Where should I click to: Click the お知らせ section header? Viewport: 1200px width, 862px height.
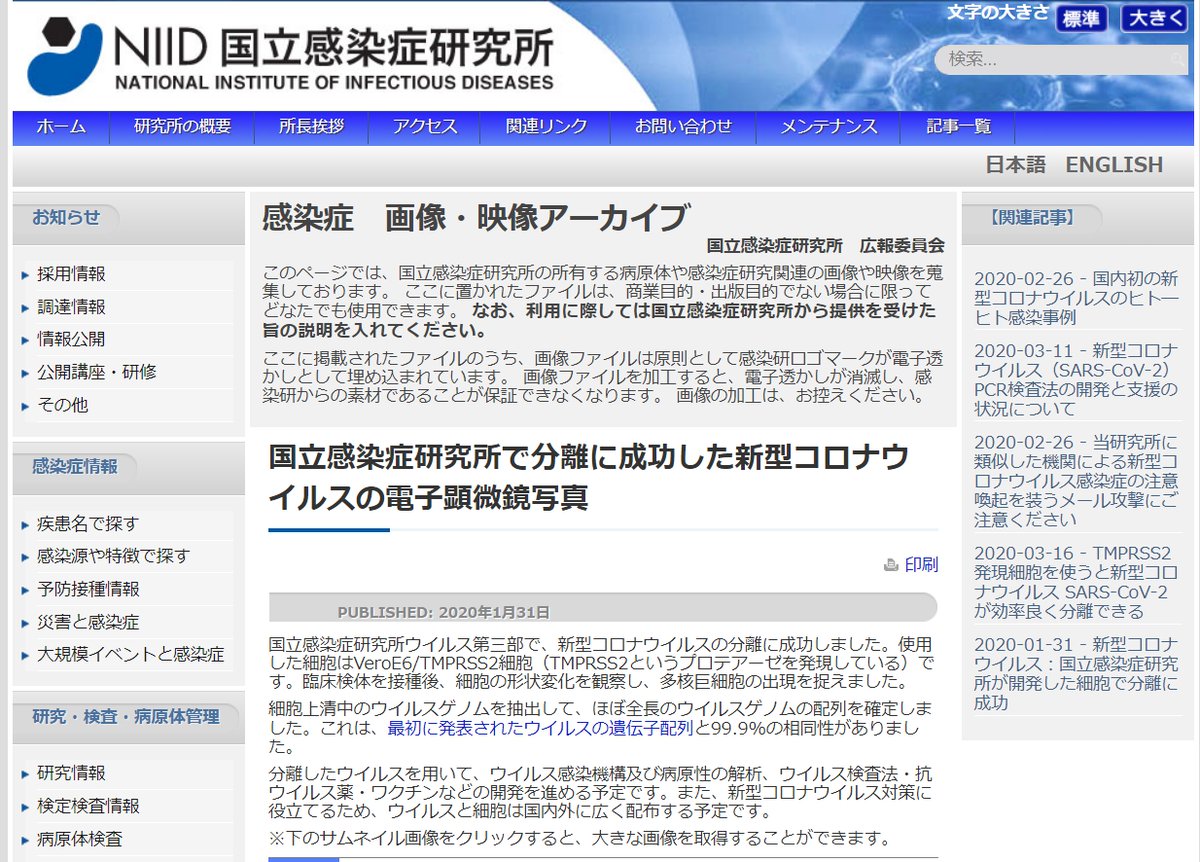[66, 217]
